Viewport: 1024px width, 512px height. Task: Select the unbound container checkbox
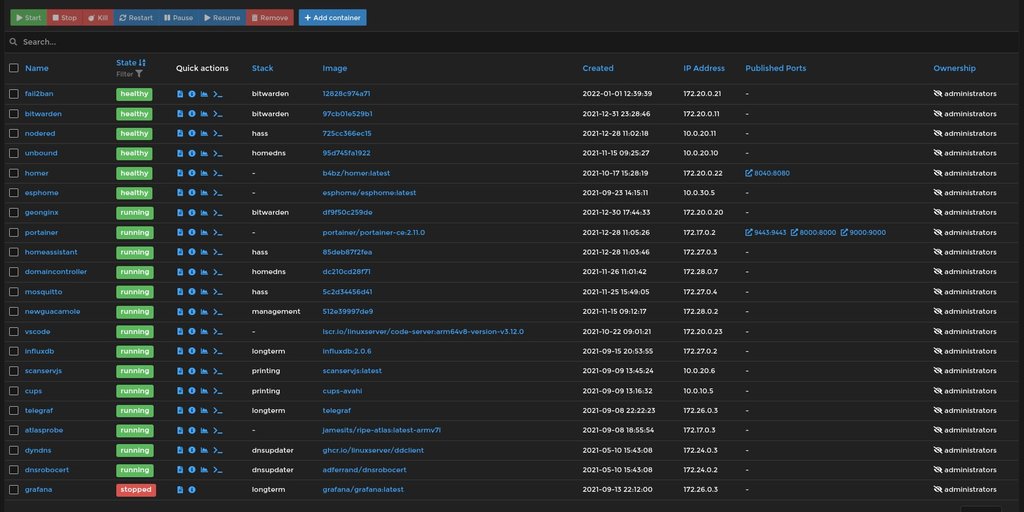tap(13, 153)
